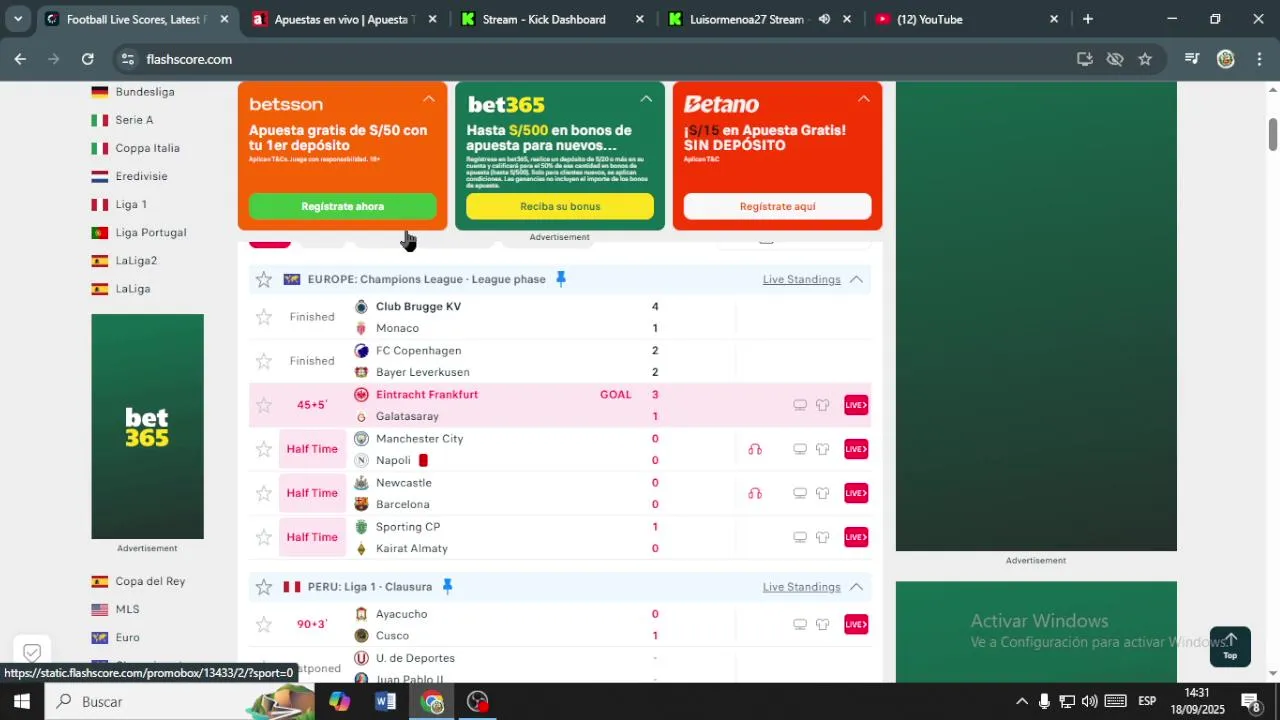Open audio commentary for Manchester City match

[755, 449]
